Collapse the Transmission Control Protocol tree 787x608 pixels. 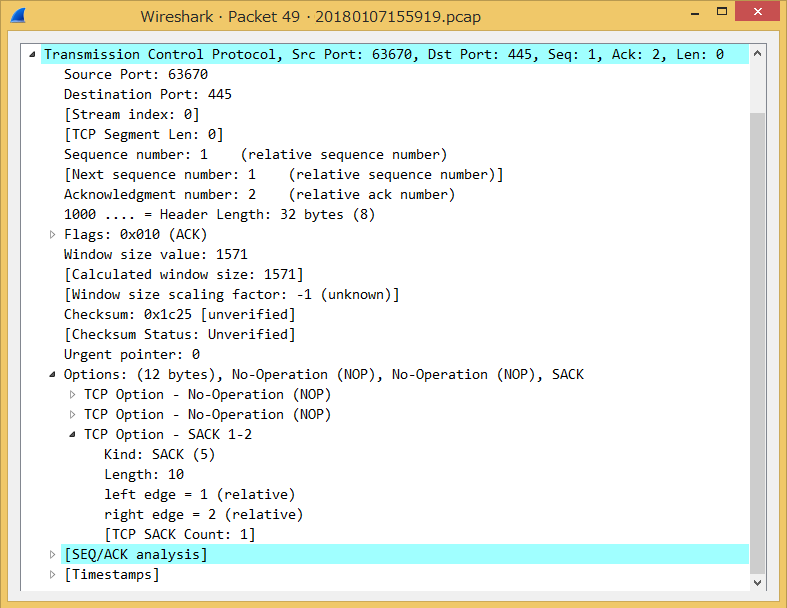point(34,55)
